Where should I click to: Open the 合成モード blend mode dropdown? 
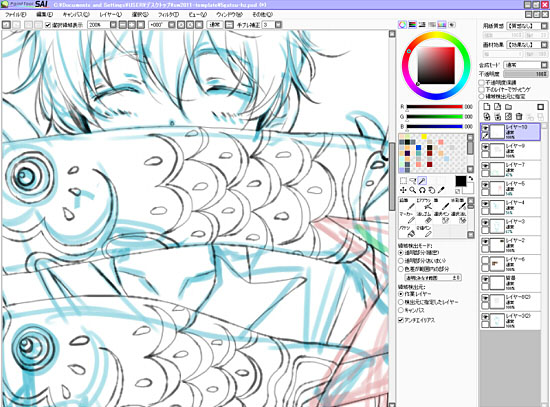544,65
